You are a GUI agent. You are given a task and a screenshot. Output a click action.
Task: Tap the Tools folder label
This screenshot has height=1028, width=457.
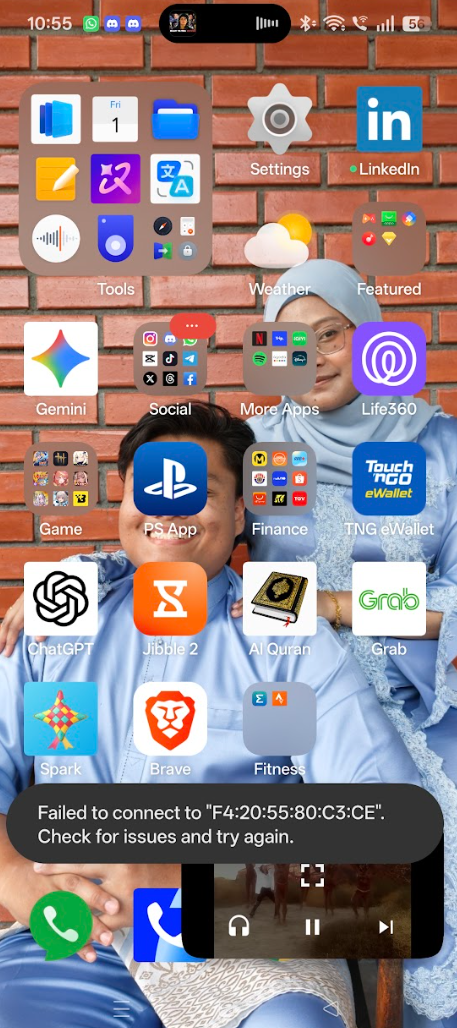pyautogui.click(x=115, y=289)
